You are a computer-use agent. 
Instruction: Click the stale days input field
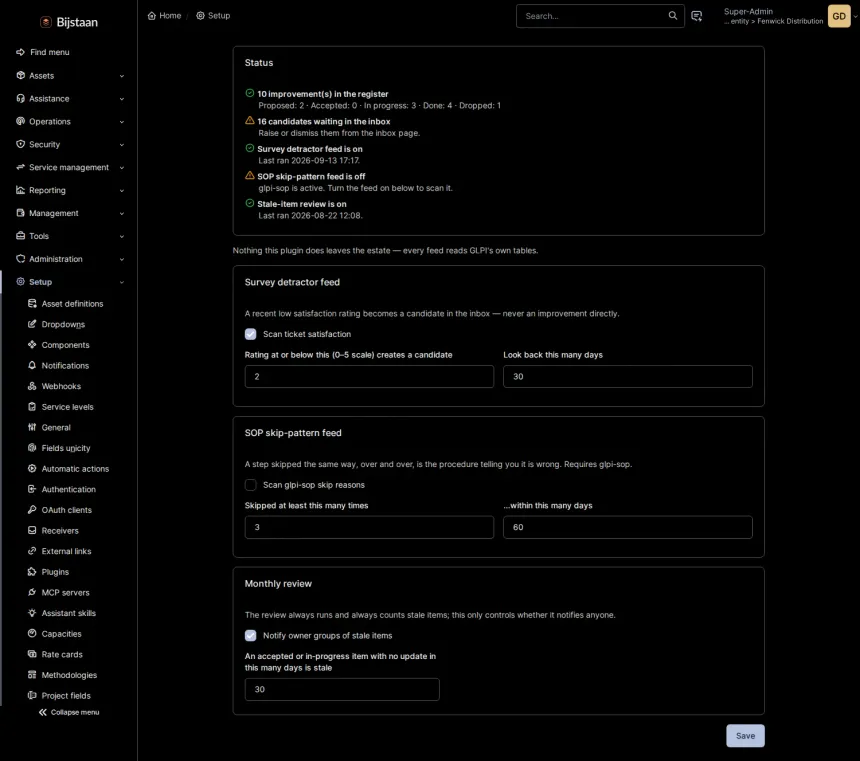(342, 689)
